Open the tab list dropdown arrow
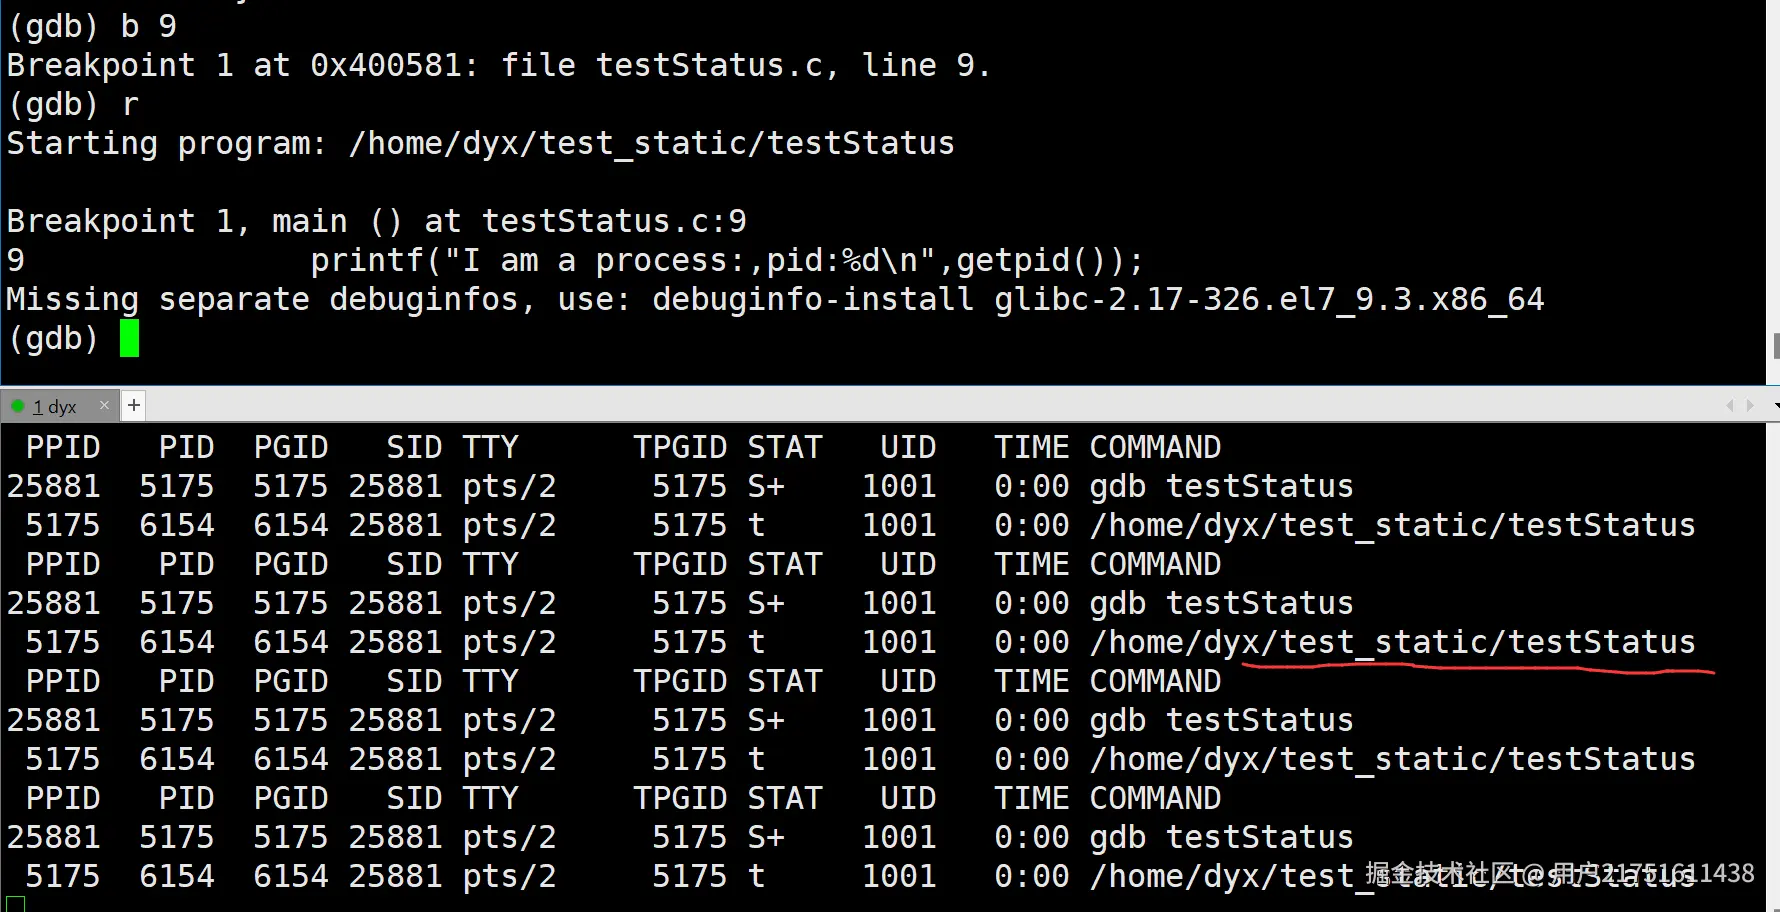Screen dimensions: 1780x912 click(1776, 406)
